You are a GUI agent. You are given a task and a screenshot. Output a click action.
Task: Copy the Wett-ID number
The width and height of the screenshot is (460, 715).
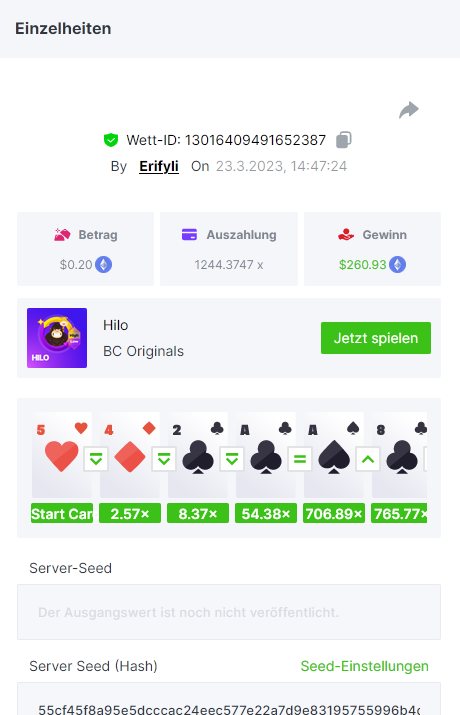[x=344, y=140]
